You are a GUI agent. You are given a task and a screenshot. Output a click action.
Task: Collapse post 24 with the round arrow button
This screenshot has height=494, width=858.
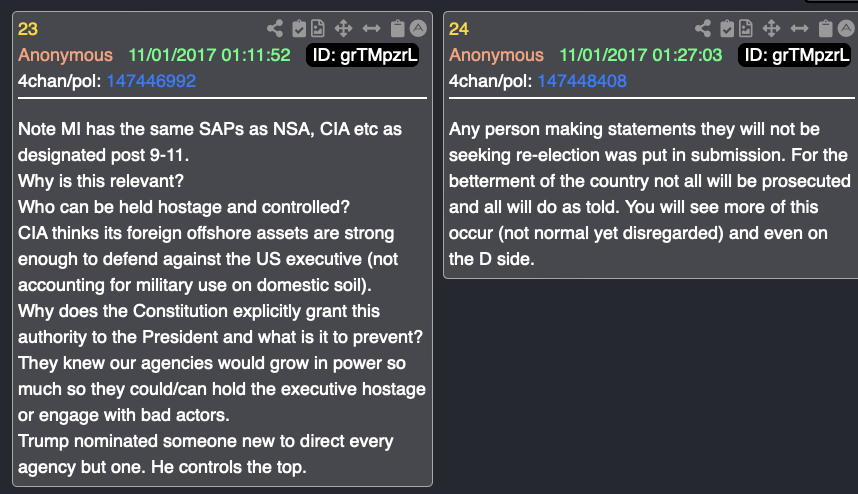coord(847,29)
